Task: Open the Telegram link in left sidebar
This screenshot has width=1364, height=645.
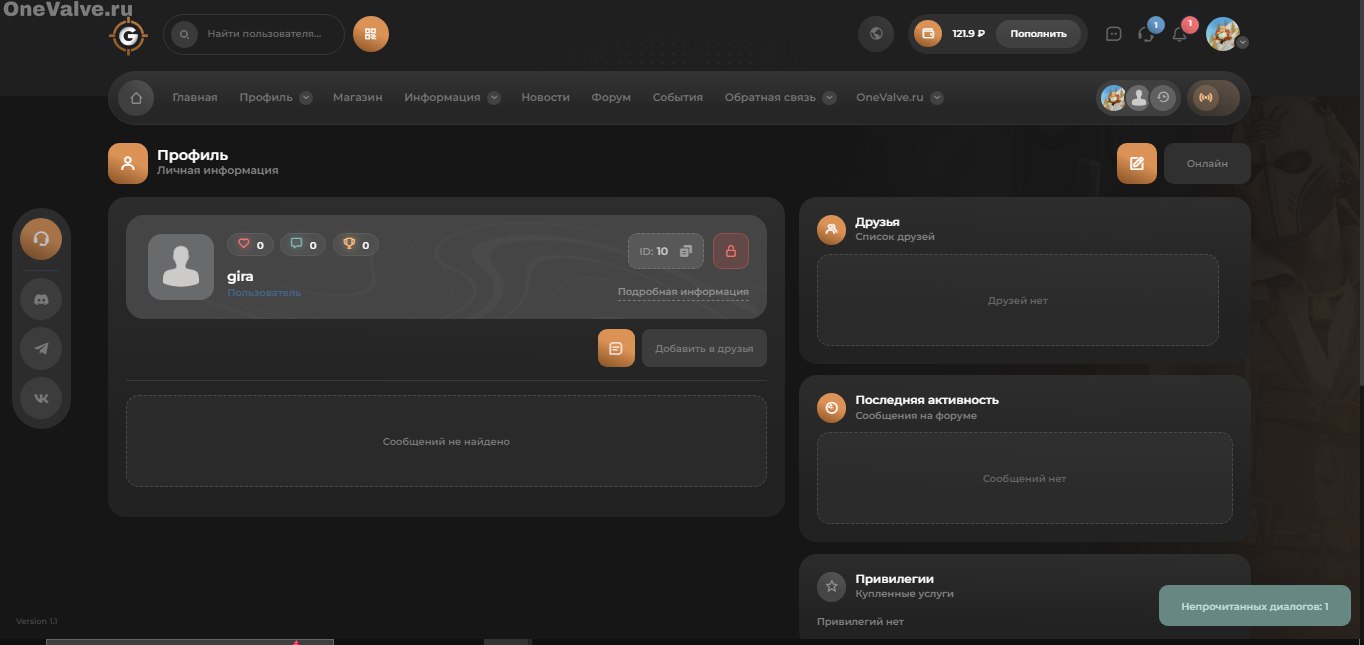Action: (x=41, y=348)
